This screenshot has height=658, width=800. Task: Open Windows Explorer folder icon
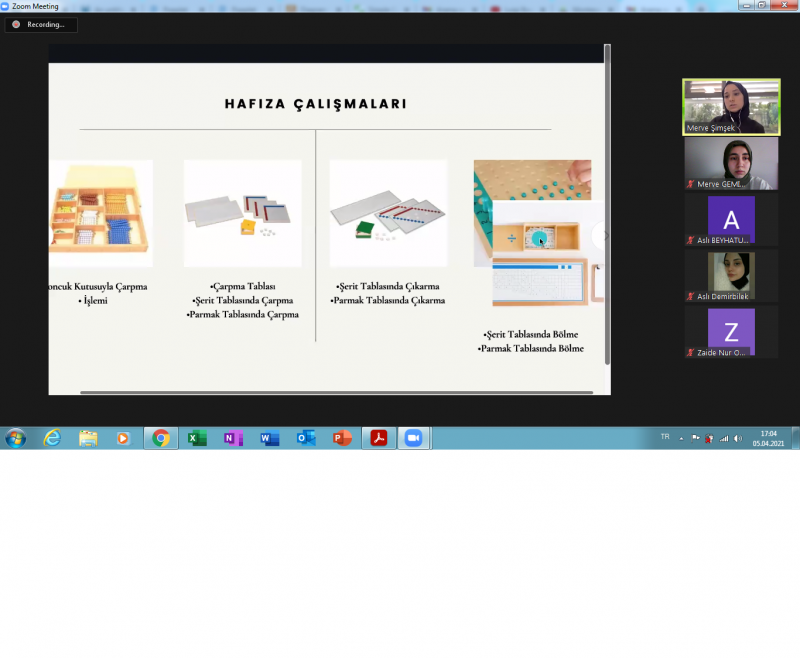88,438
